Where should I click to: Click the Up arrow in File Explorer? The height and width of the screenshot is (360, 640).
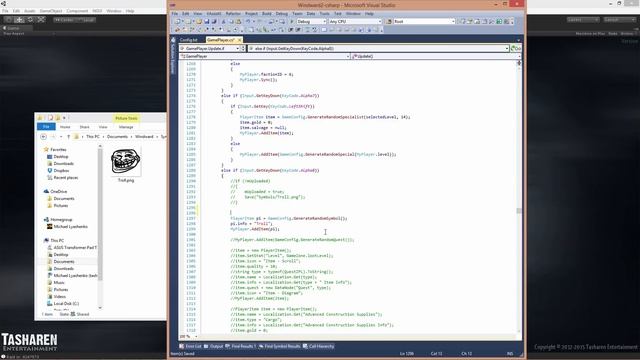point(69,137)
